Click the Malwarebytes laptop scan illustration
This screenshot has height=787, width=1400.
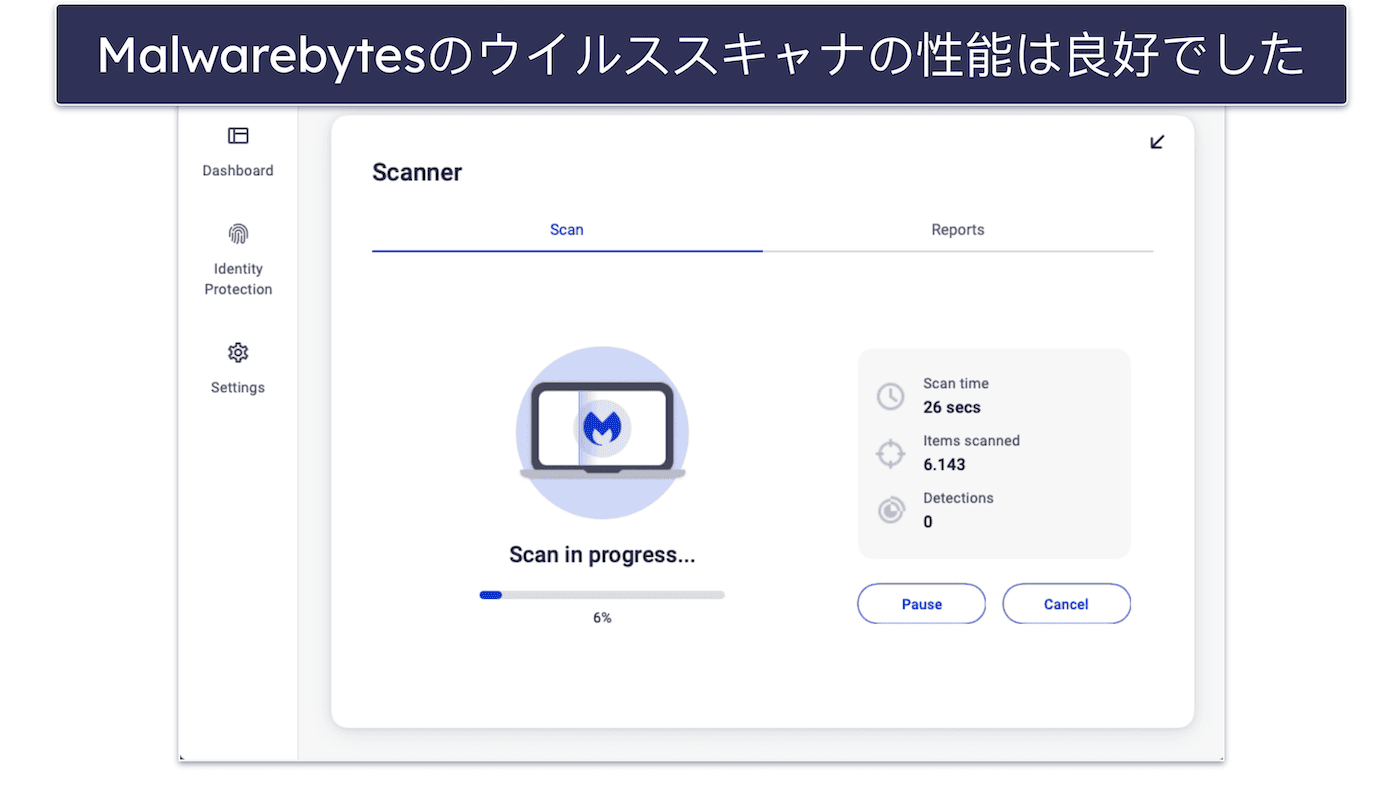click(602, 432)
